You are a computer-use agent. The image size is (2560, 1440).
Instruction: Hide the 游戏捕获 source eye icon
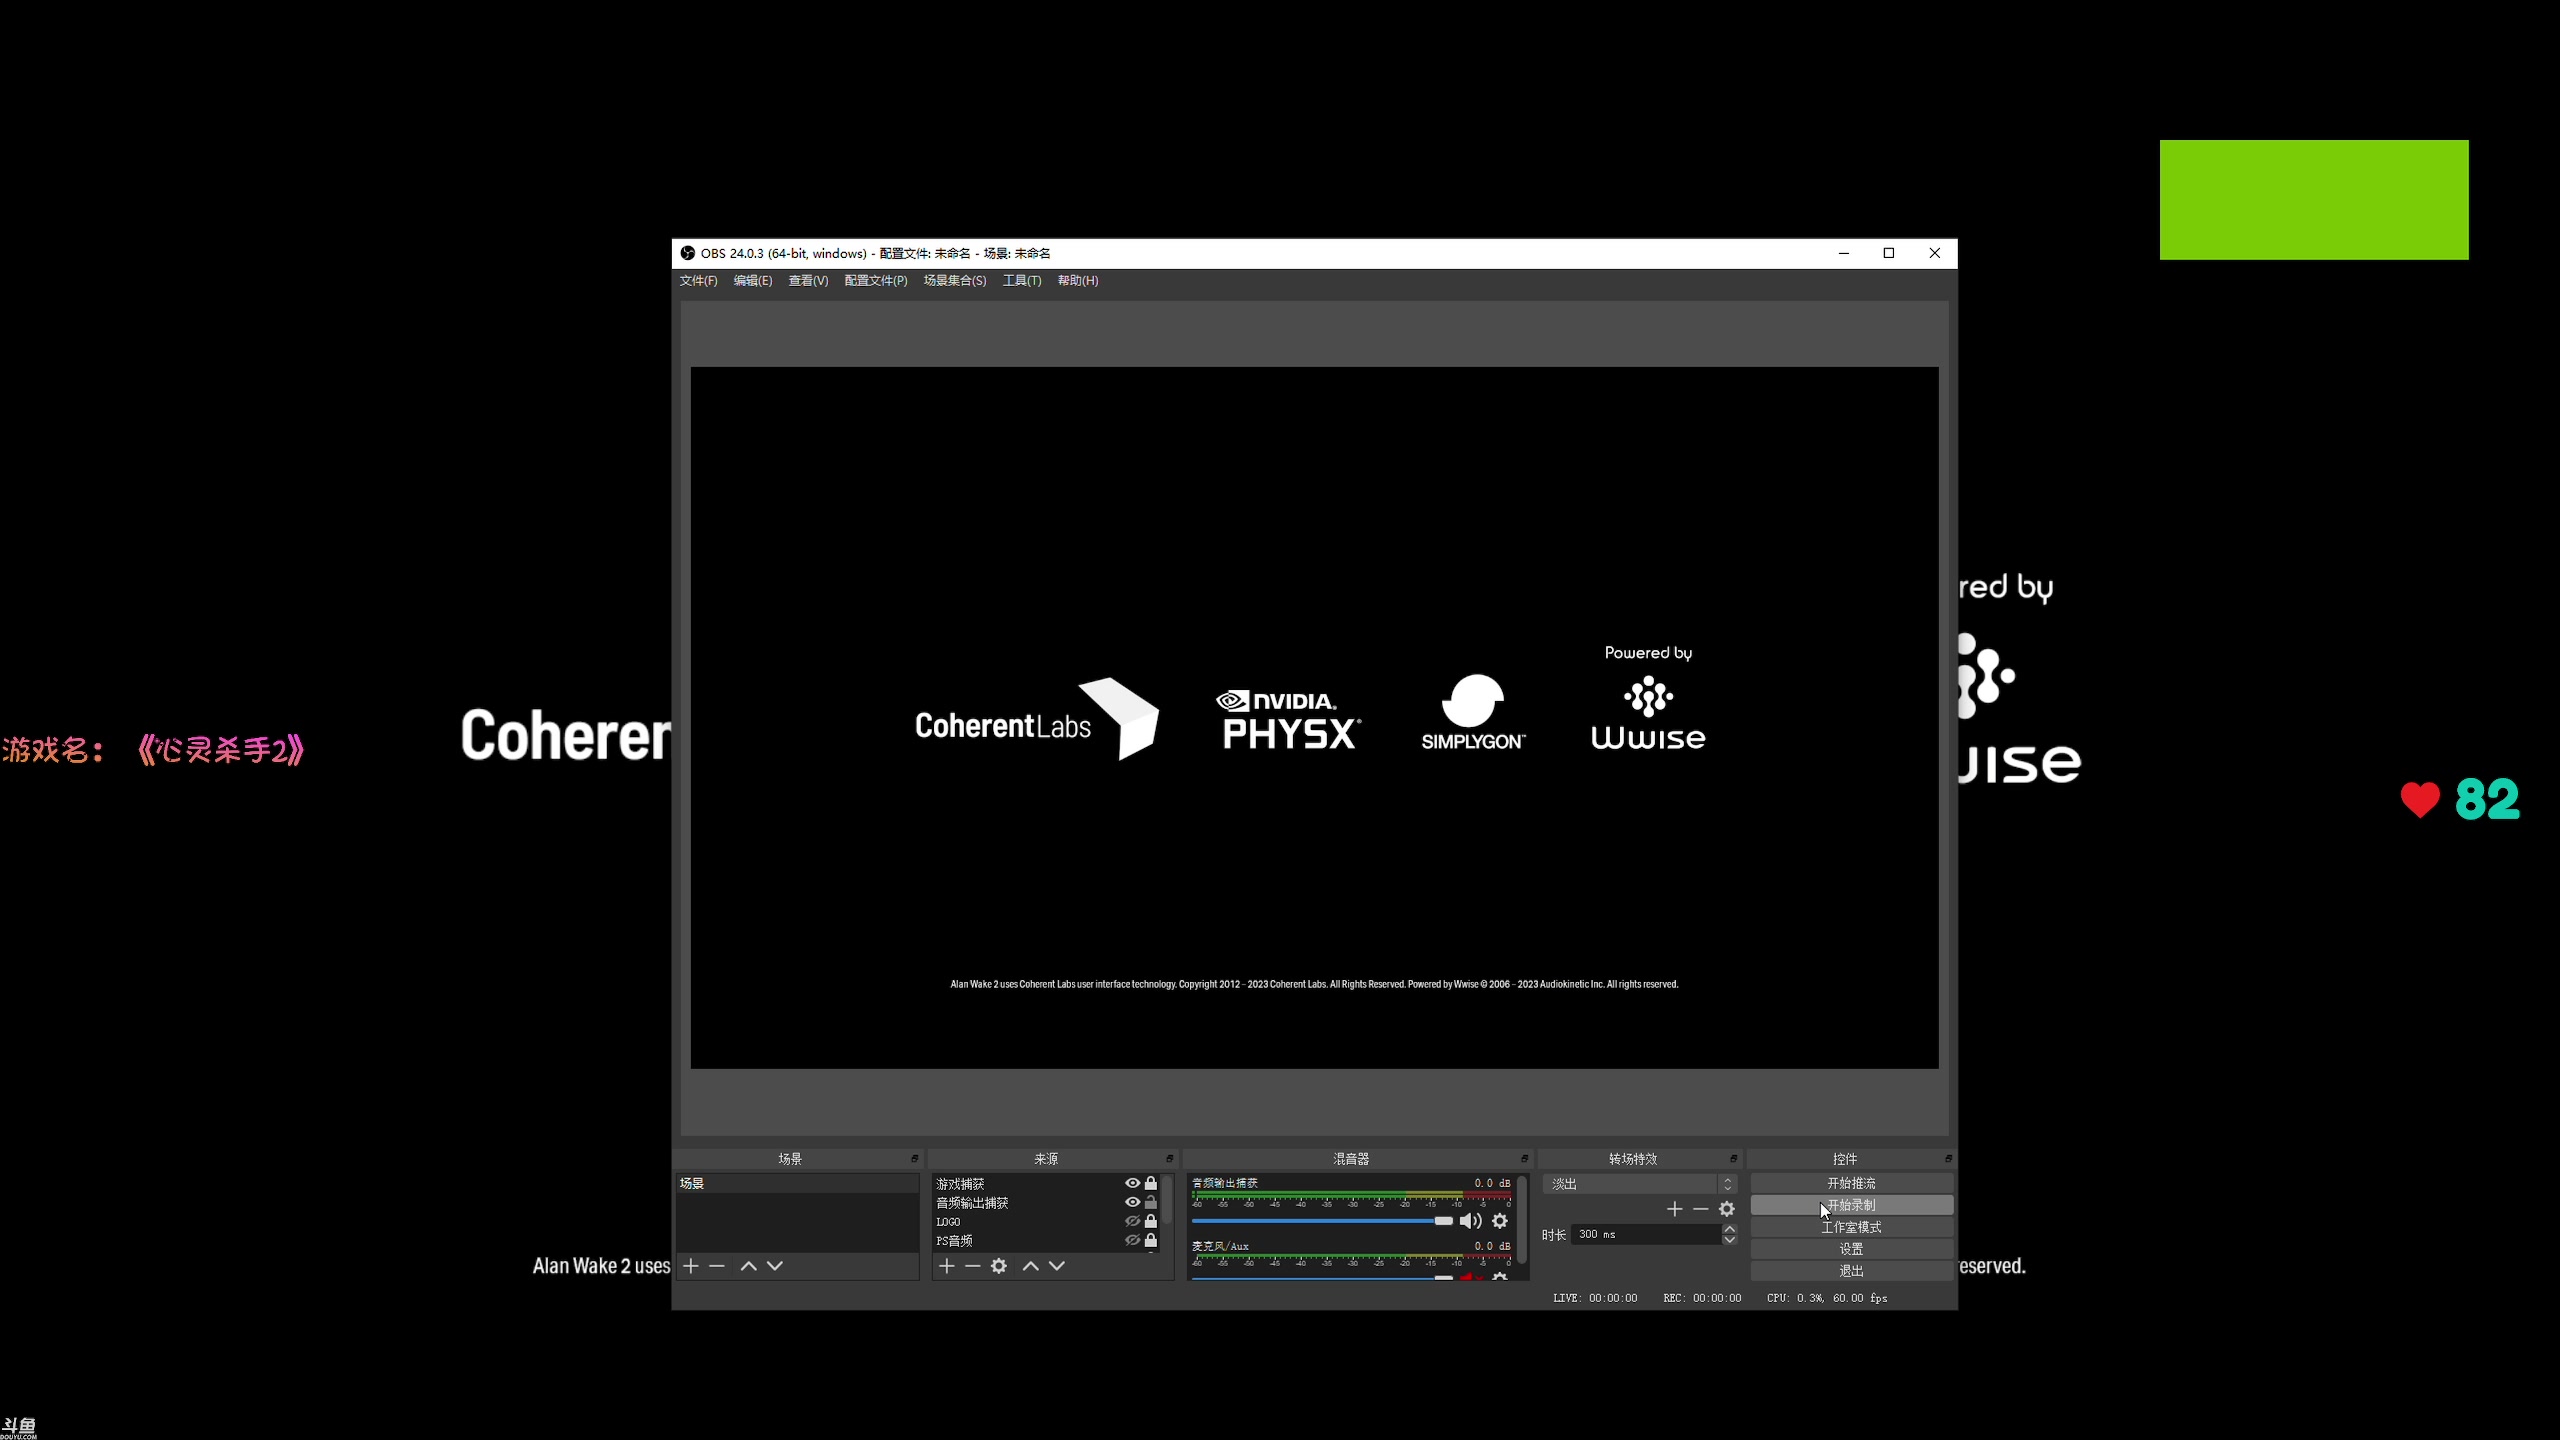pos(1132,1183)
